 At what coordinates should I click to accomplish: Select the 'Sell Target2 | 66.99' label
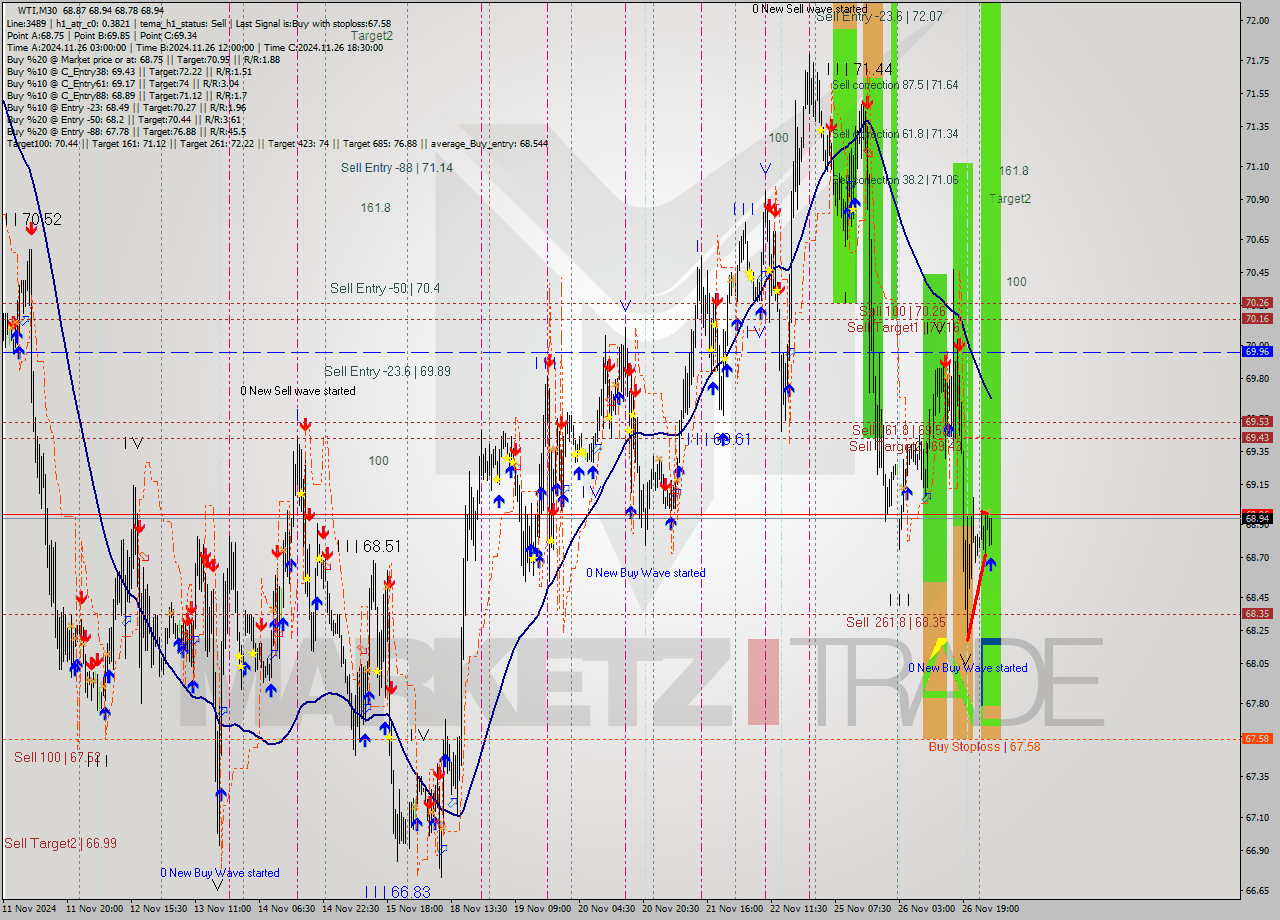60,843
